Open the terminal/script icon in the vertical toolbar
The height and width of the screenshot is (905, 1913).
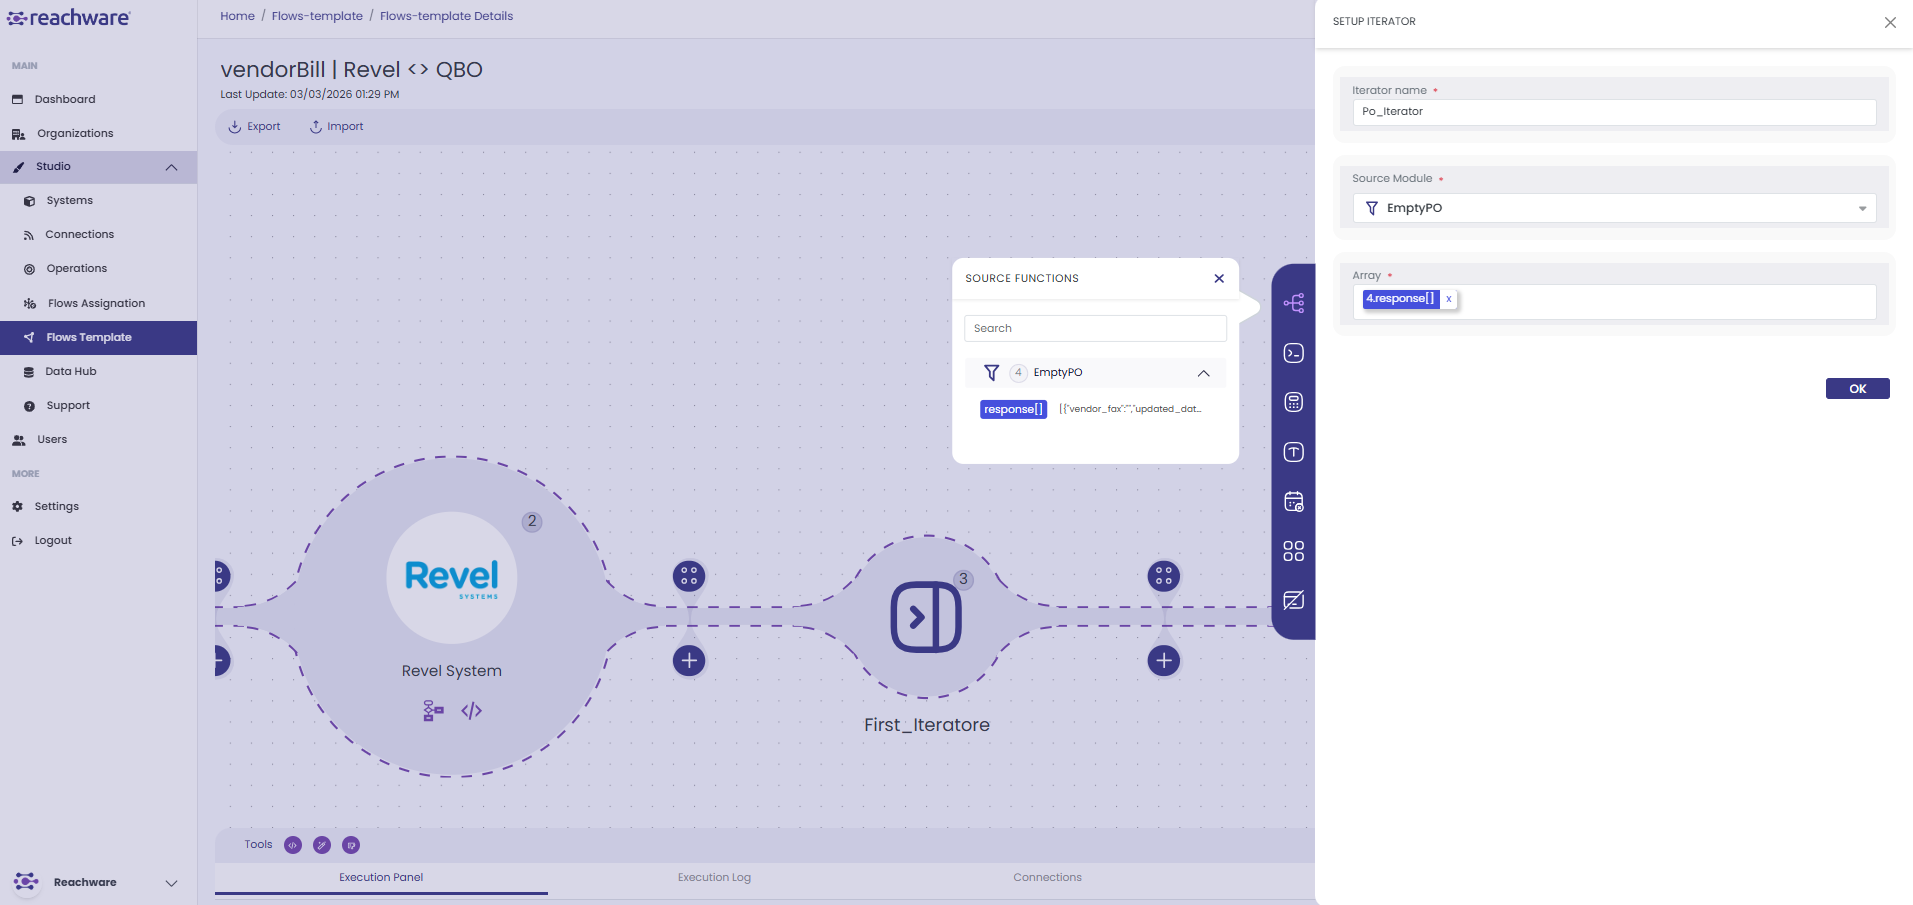(x=1293, y=353)
